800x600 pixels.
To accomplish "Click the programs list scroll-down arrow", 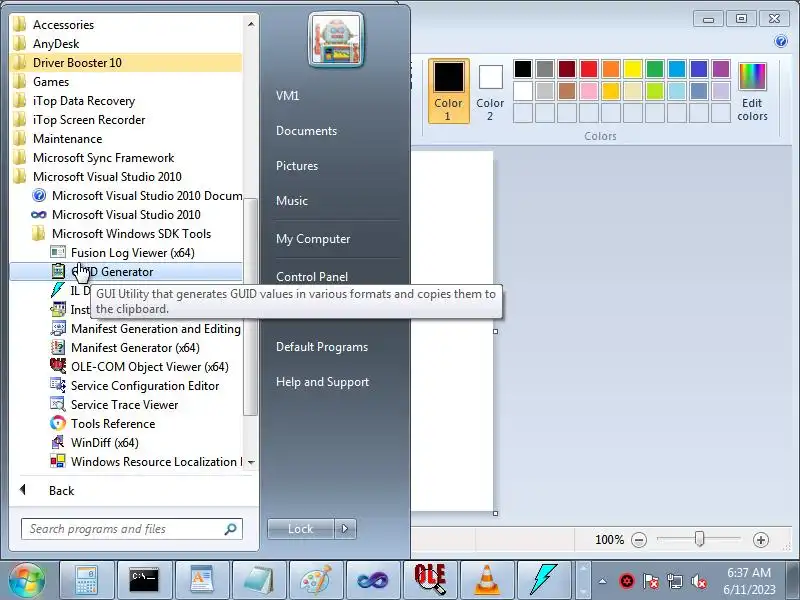I will coord(251,462).
